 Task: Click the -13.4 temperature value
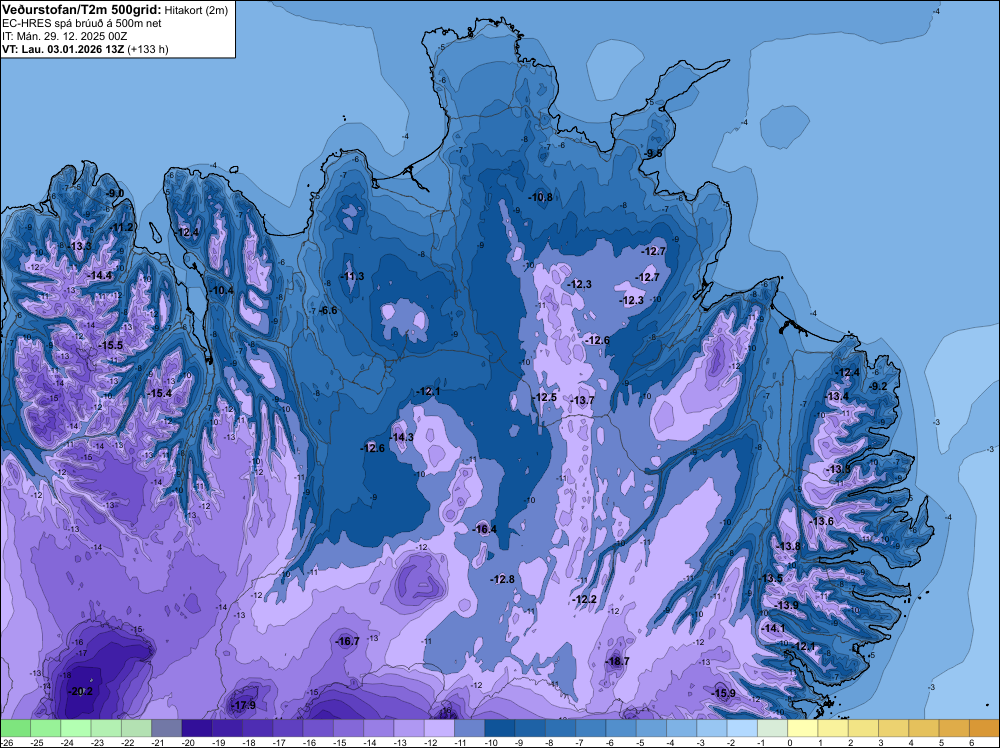(x=837, y=397)
